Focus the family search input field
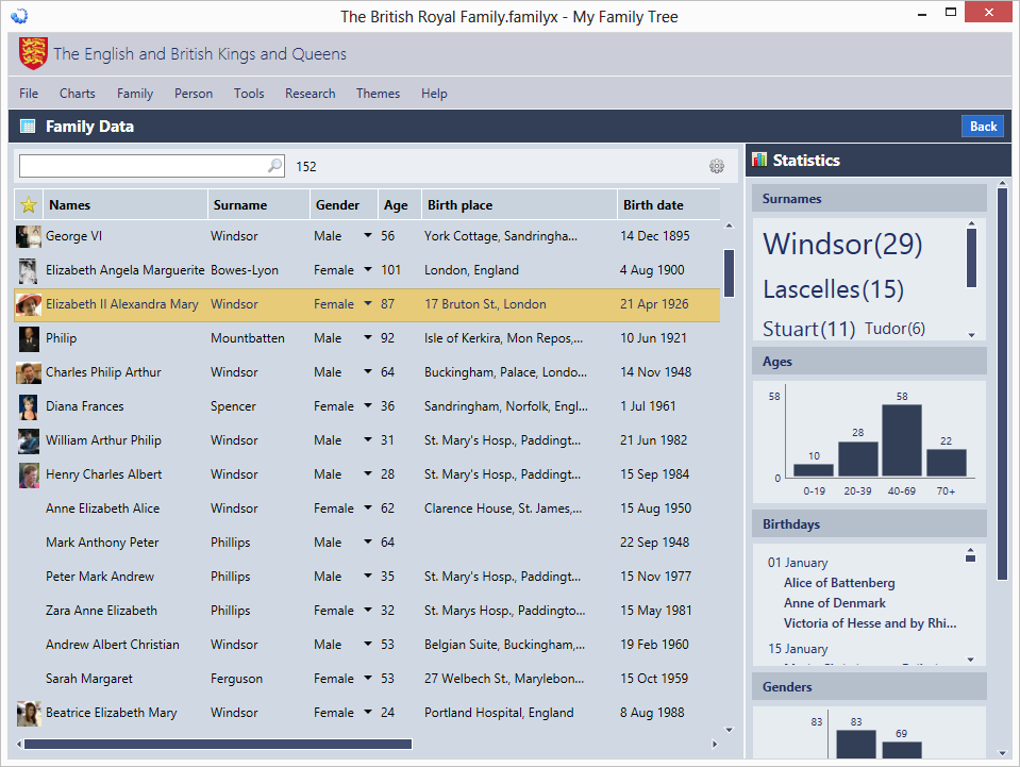 click(143, 166)
